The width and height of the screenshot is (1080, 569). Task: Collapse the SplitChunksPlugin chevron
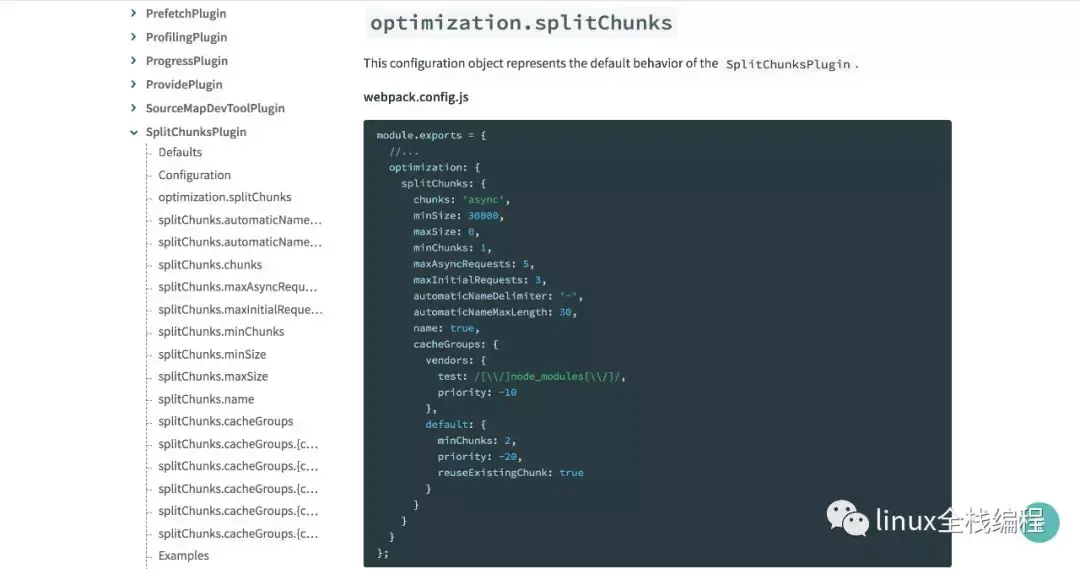tap(133, 132)
